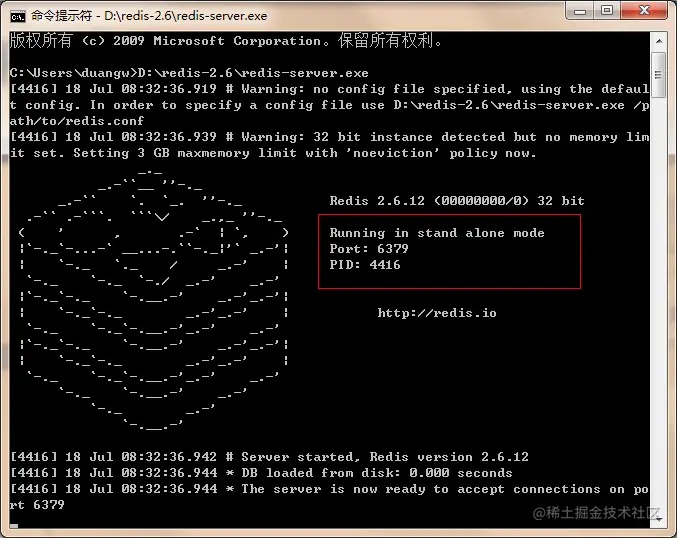677x538 pixels.
Task: Close the redis-server.exe console window
Action: [644, 11]
